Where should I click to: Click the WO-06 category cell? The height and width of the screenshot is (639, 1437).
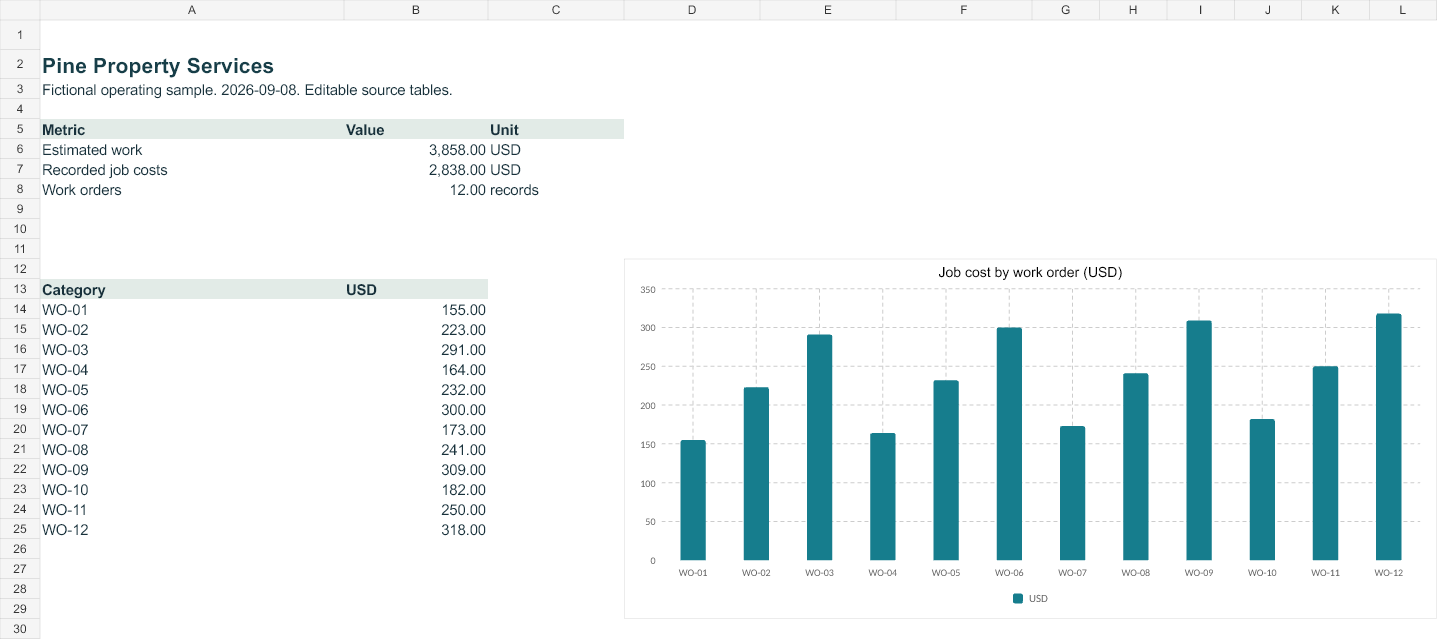[192, 409]
